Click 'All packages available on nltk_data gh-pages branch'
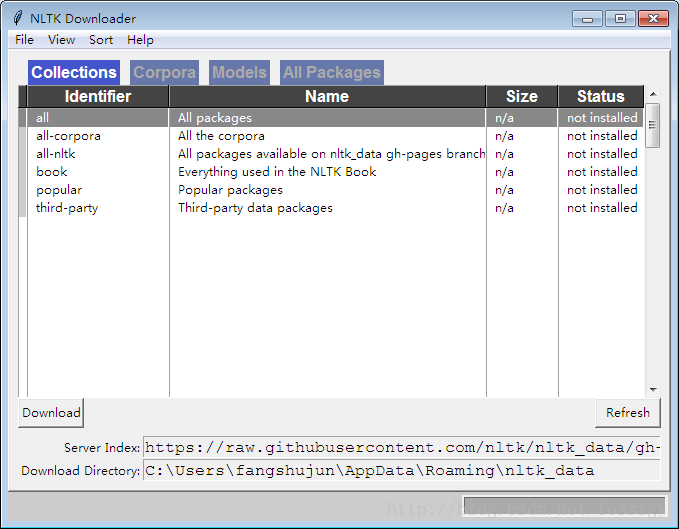 coord(332,154)
